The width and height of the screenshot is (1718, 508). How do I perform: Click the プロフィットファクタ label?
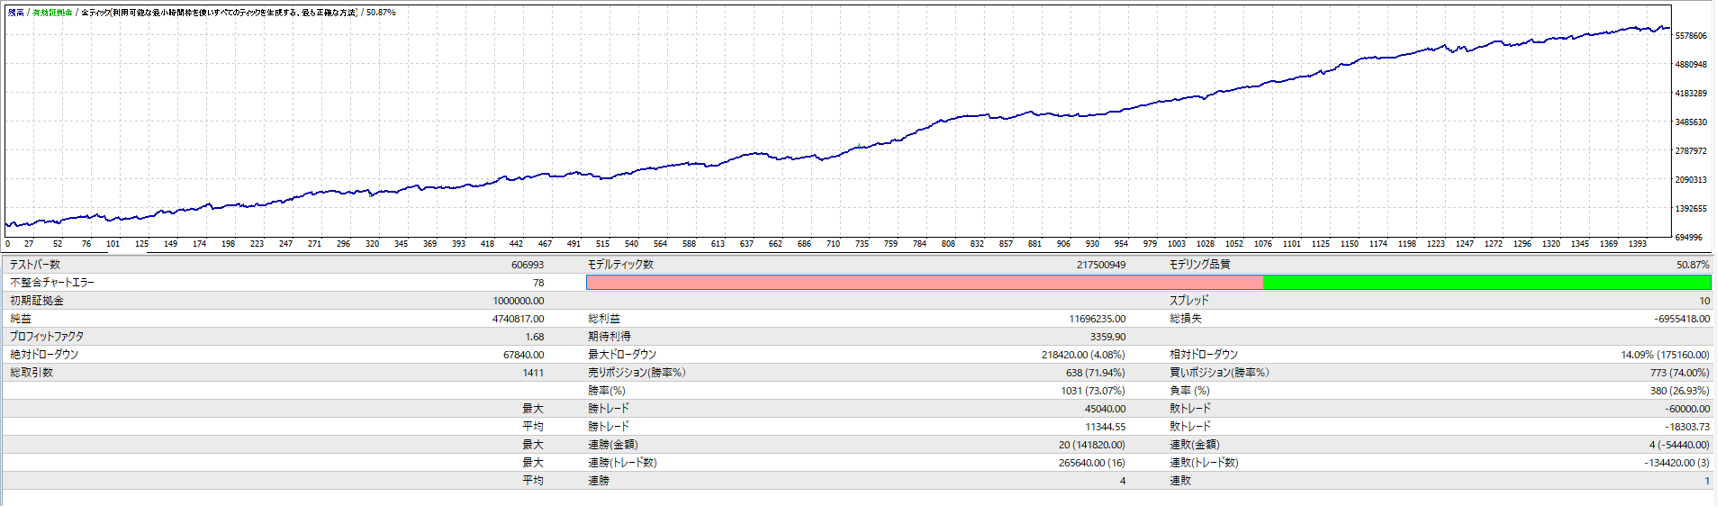point(47,337)
